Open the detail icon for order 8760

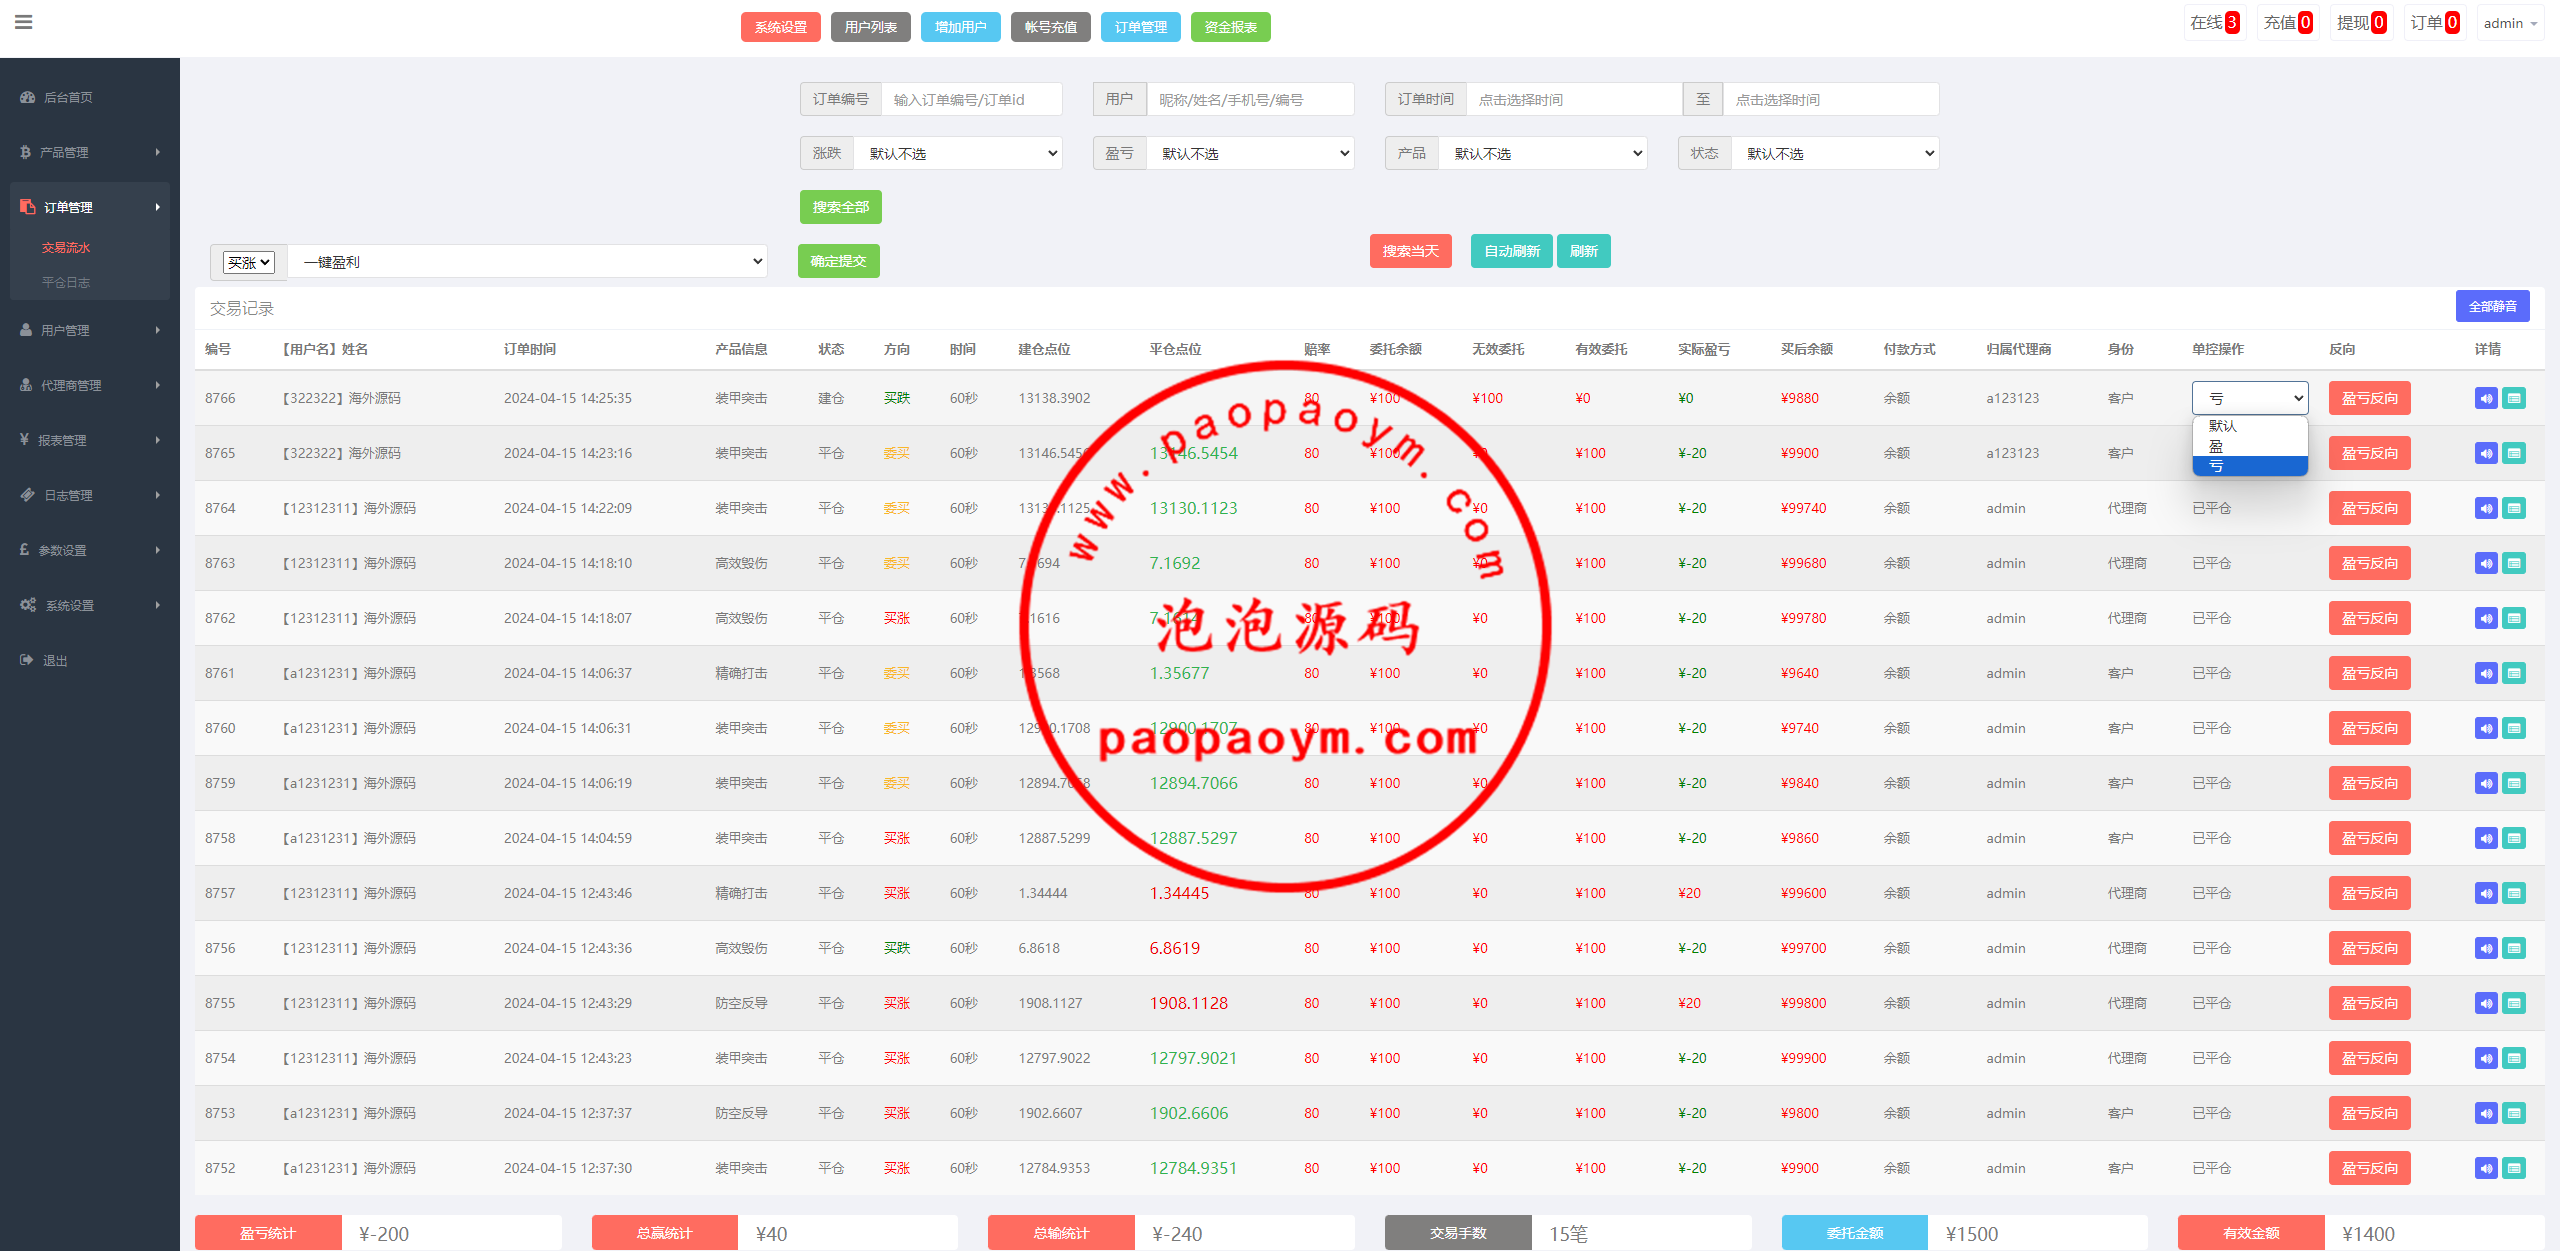[2514, 728]
